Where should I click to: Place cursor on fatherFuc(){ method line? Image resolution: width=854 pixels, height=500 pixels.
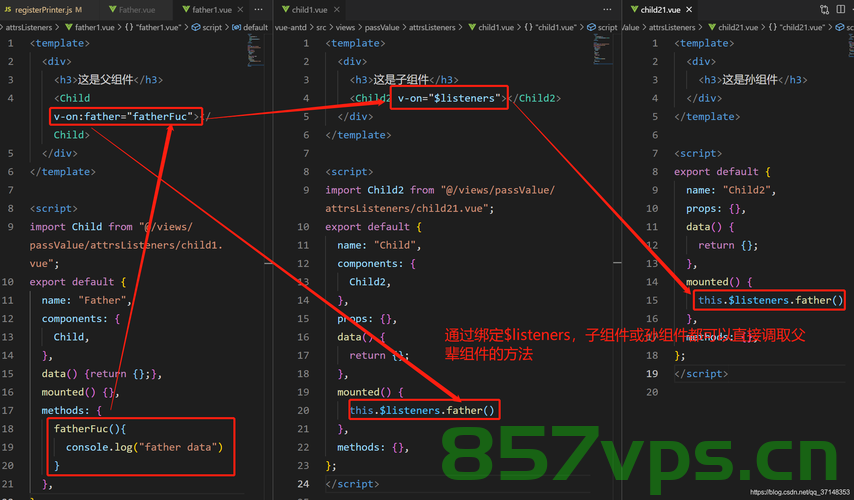coord(90,429)
